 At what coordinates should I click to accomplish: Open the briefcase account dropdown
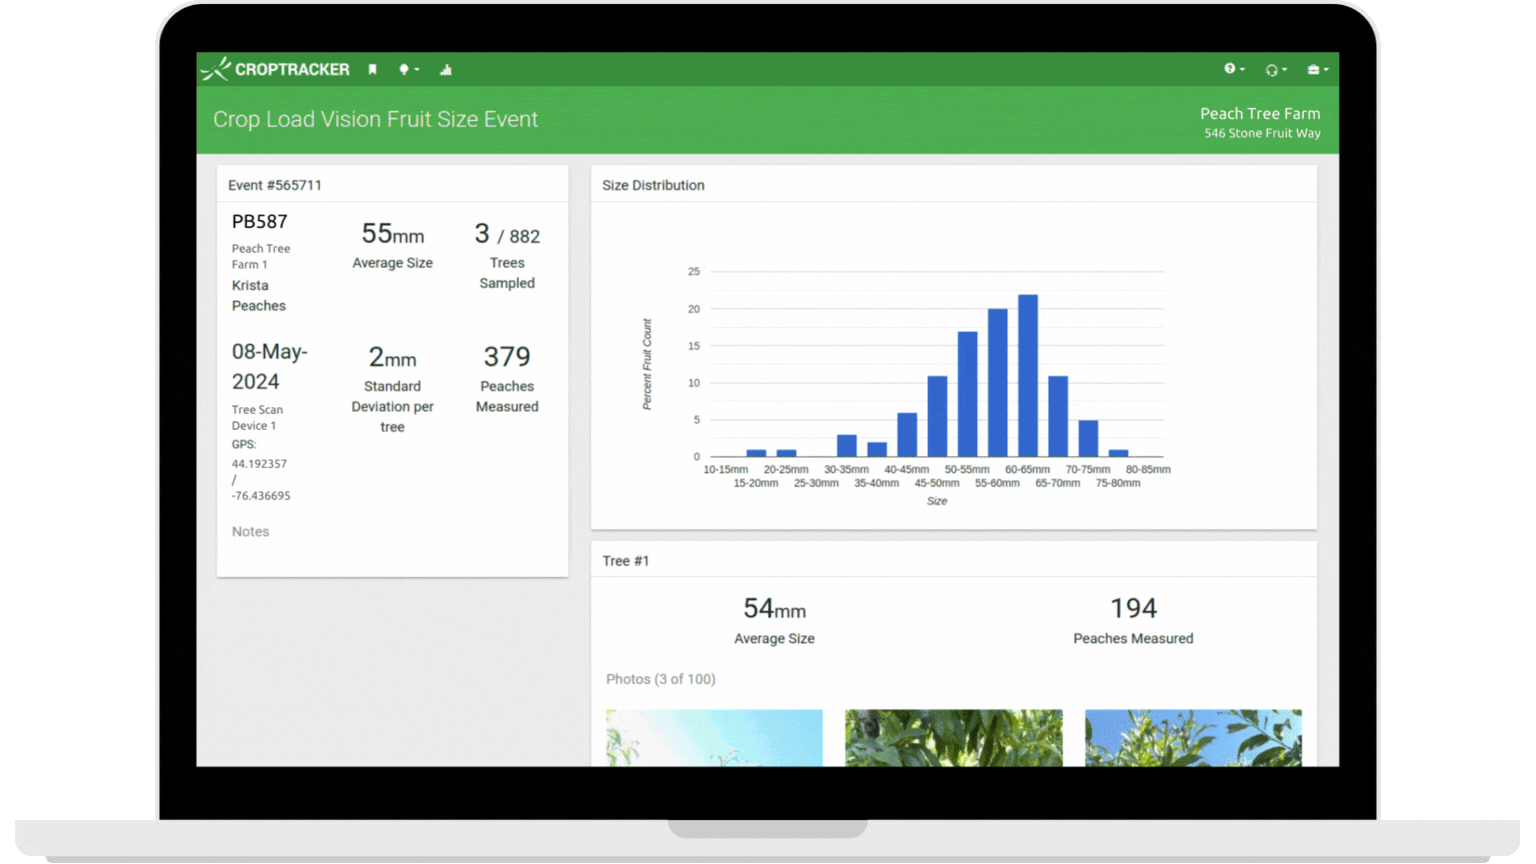1318,70
